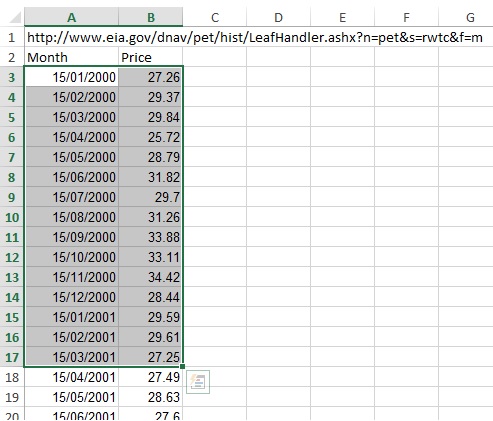The image size is (493, 421).
Task: Select column E header
Action: coord(342,17)
